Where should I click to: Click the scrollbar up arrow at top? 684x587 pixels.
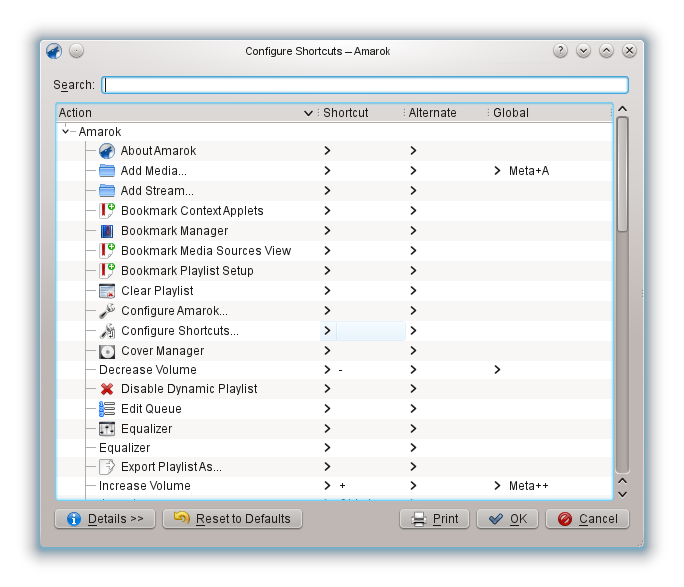pyautogui.click(x=622, y=109)
